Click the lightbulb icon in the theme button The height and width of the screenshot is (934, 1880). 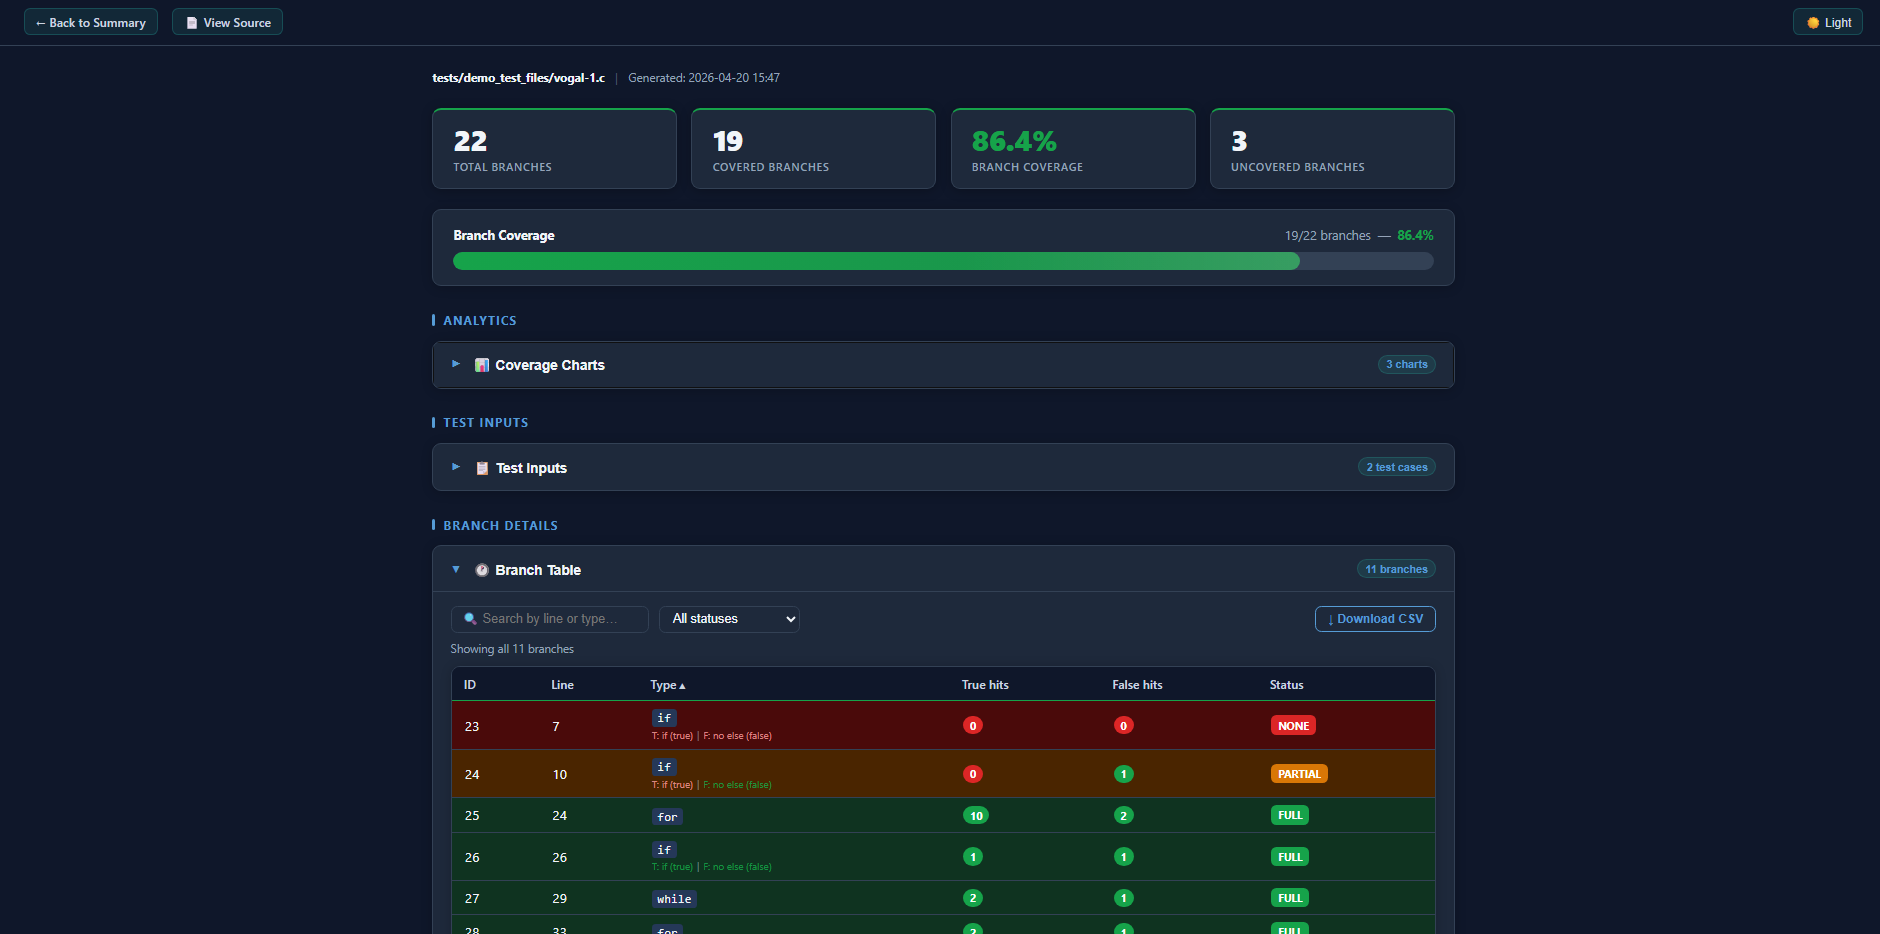tap(1813, 21)
